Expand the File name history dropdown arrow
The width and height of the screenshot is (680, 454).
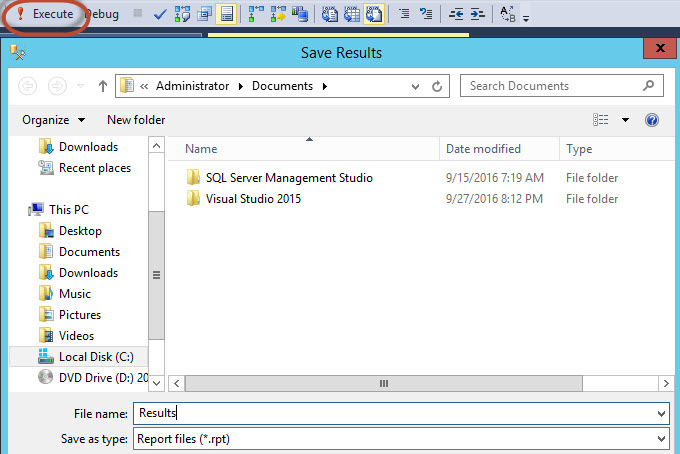662,413
